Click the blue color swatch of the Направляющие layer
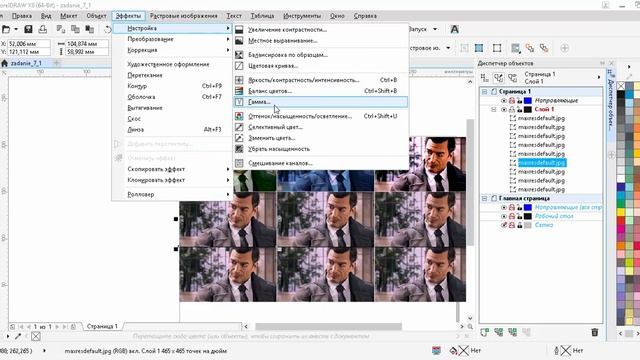This screenshot has height=360, width=640. (x=528, y=100)
